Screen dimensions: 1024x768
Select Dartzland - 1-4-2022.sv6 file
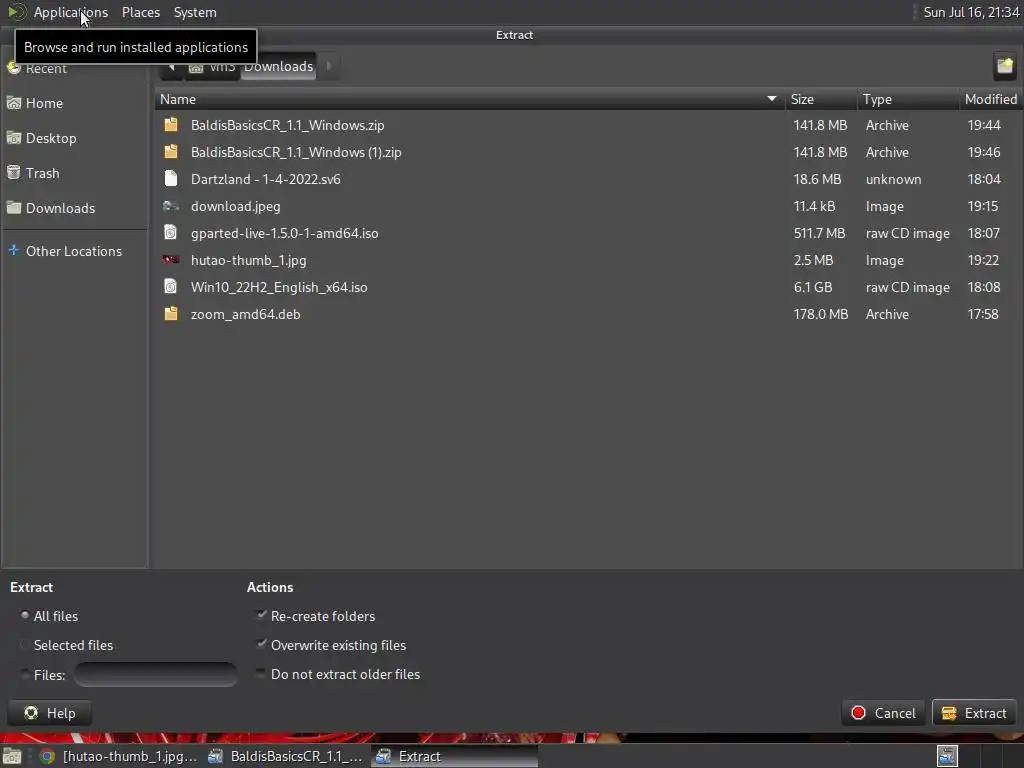pyautogui.click(x=265, y=179)
